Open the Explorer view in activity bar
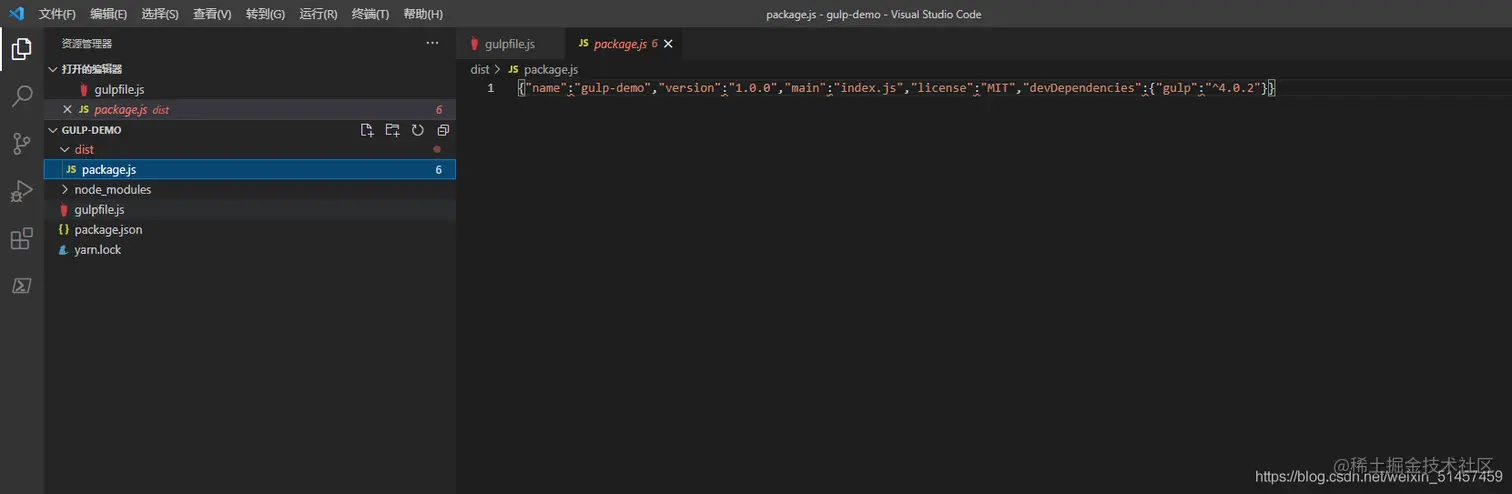1512x494 pixels. (21, 49)
